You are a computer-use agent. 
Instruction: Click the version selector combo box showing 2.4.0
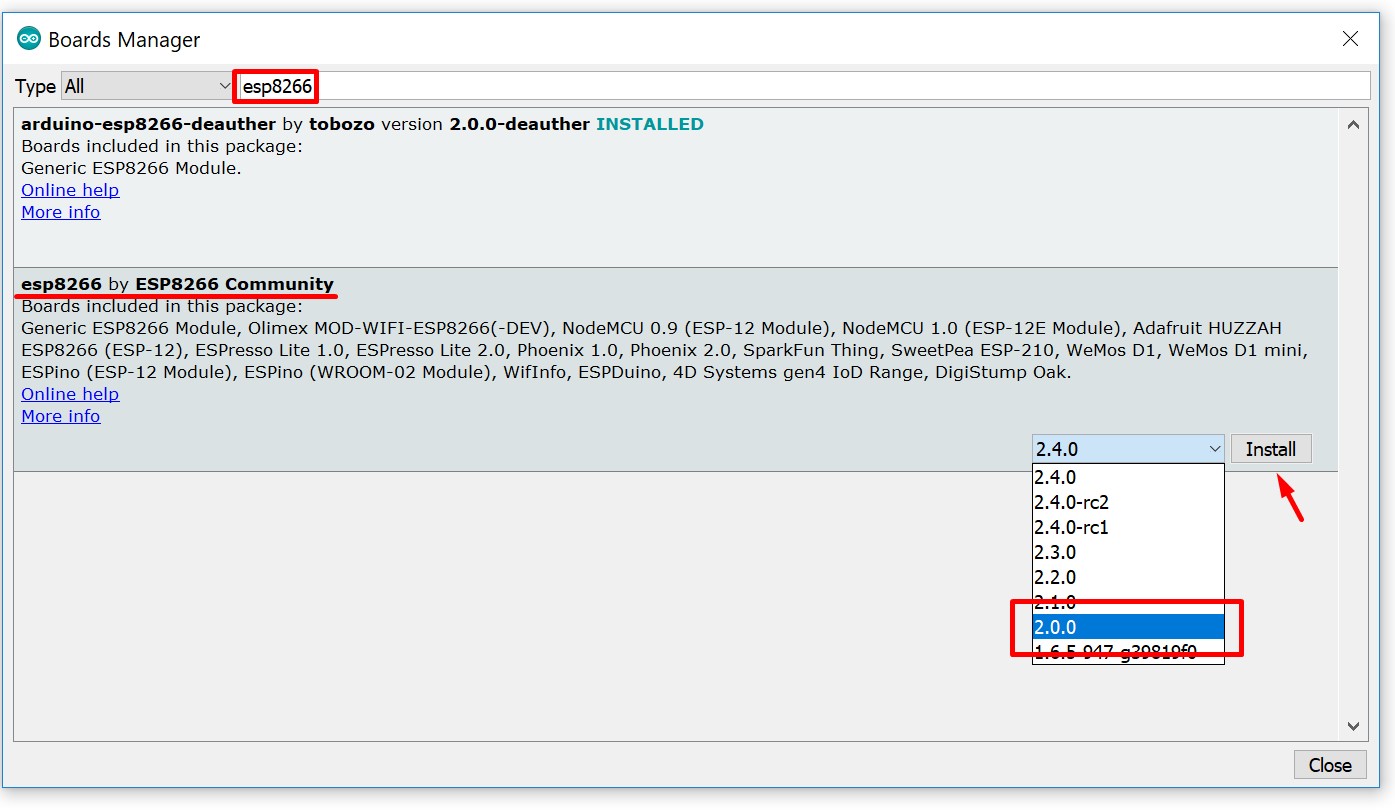1128,449
